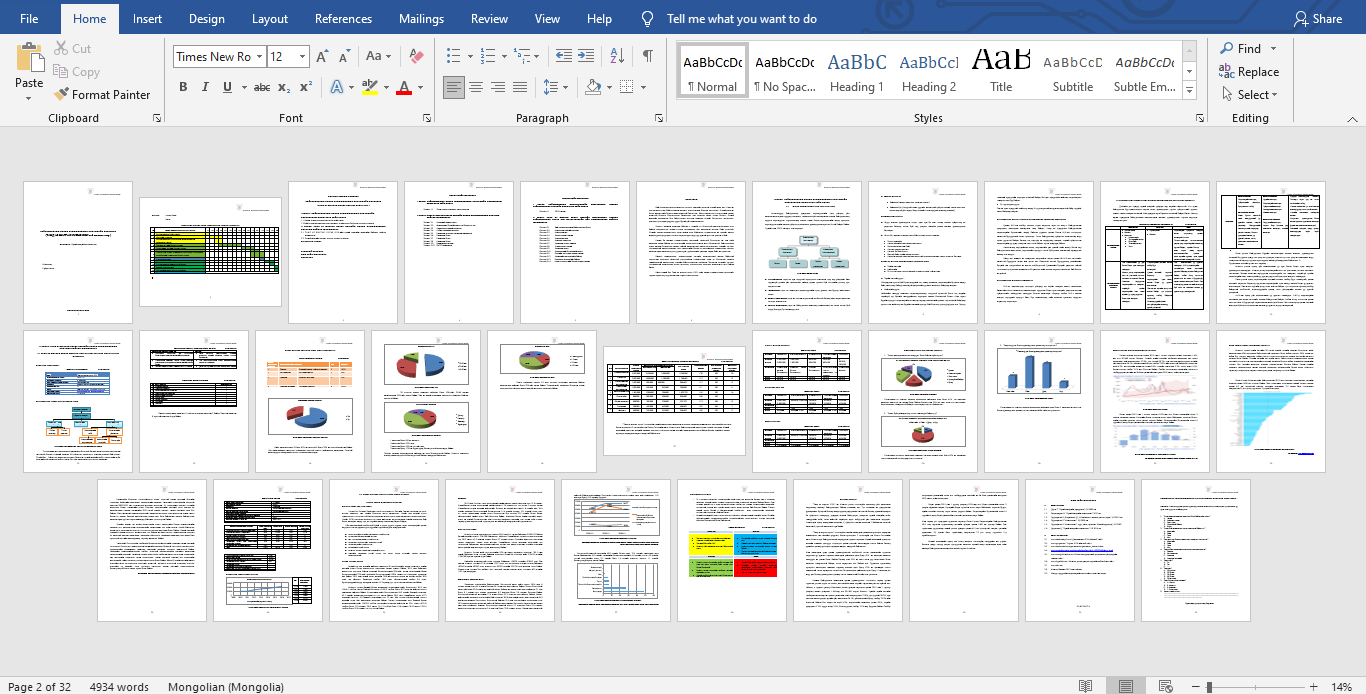Open the font name dropdown
This screenshot has height=694, width=1366.
coord(259,57)
